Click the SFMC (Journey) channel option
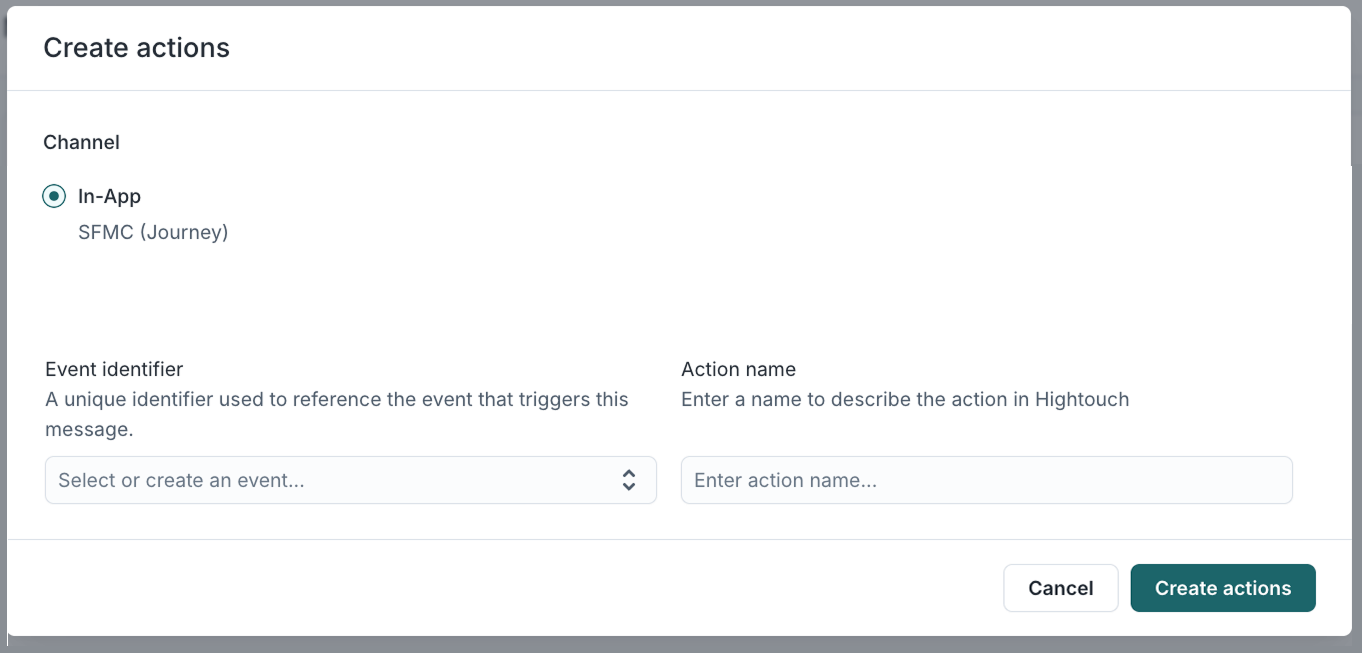The image size is (1362, 654). pos(154,231)
